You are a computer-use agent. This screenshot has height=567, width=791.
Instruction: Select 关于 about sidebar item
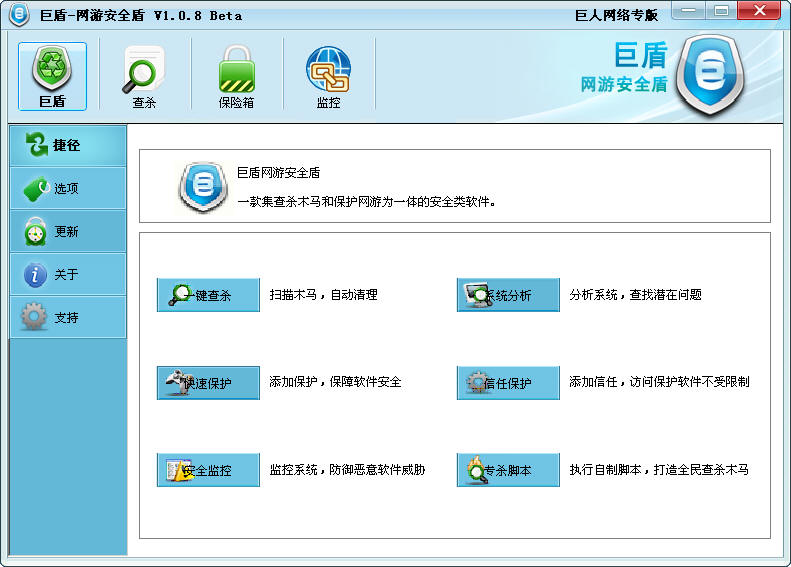[x=68, y=274]
